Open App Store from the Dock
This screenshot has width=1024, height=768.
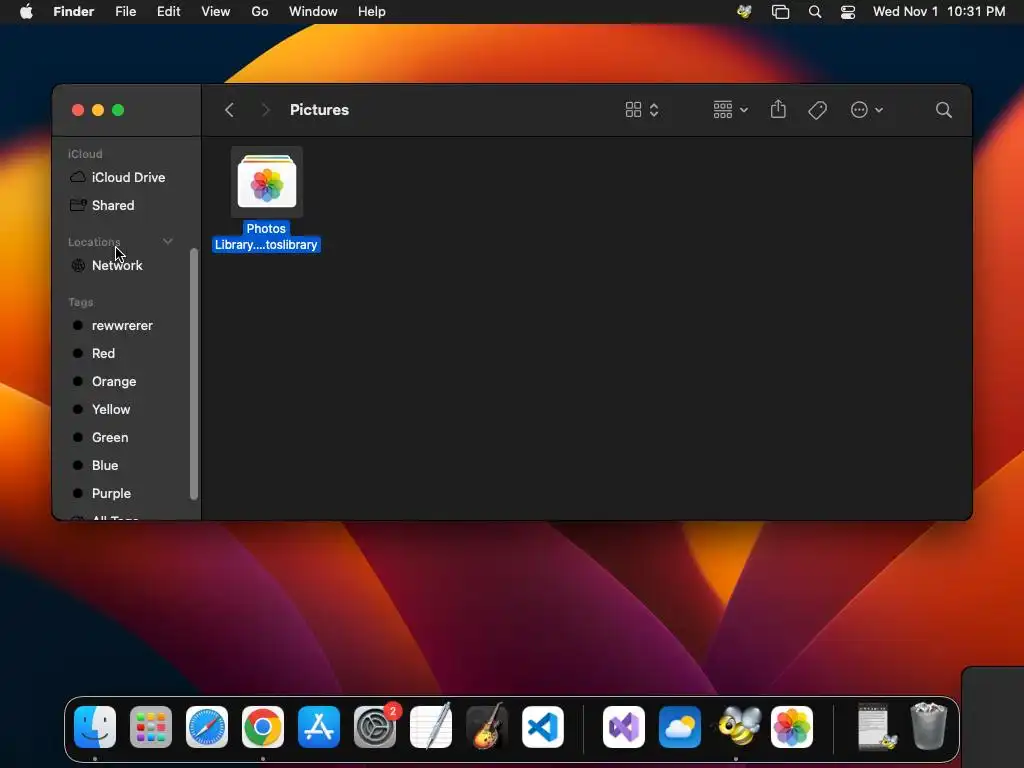click(319, 727)
